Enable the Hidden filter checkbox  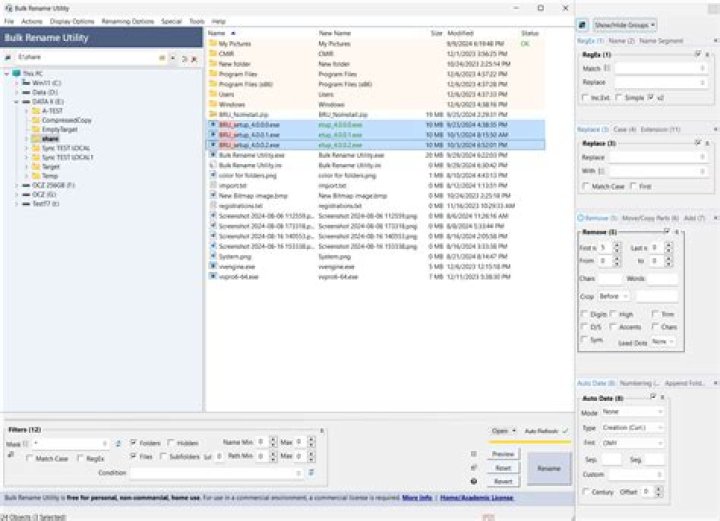[x=171, y=443]
